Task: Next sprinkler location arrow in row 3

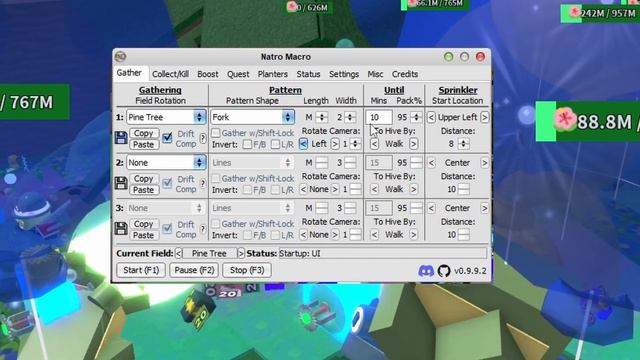Action: click(484, 208)
